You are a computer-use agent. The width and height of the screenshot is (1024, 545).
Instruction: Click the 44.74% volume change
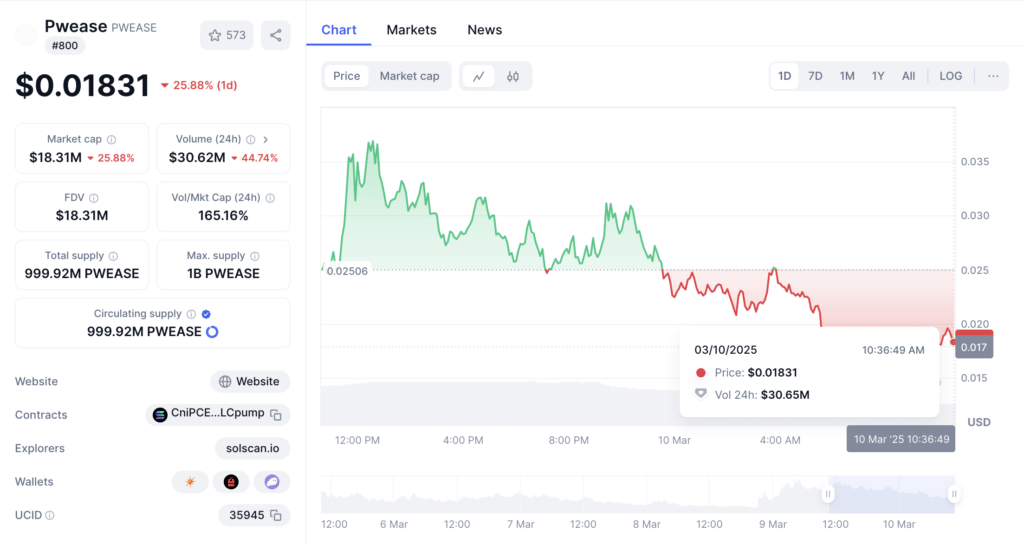pyautogui.click(x=259, y=158)
